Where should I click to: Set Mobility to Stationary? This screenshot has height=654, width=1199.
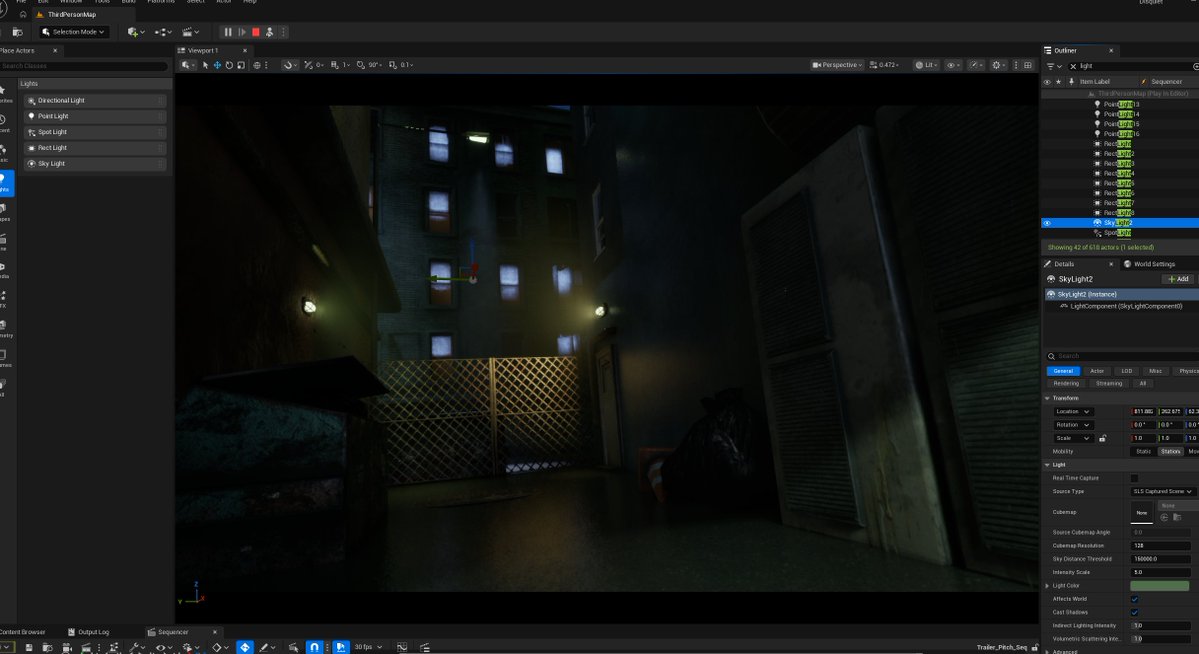[x=1170, y=451]
